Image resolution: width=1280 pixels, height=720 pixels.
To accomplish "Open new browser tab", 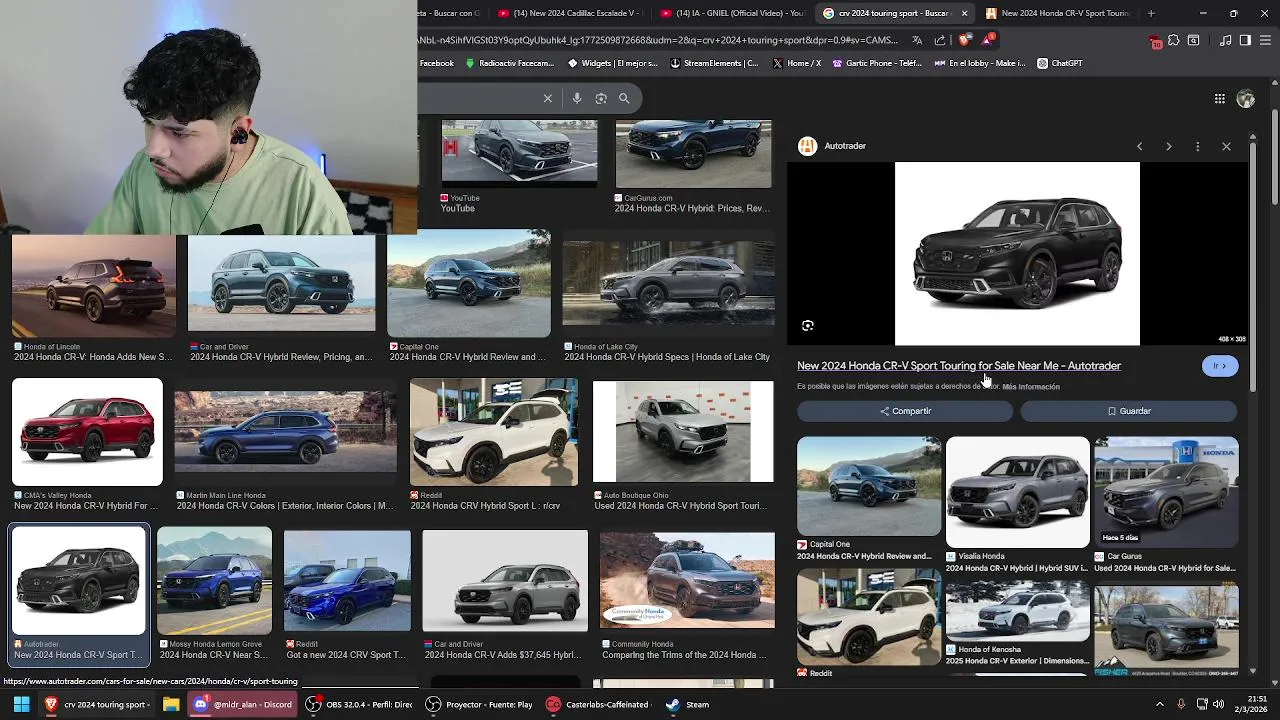I will click(x=1151, y=13).
